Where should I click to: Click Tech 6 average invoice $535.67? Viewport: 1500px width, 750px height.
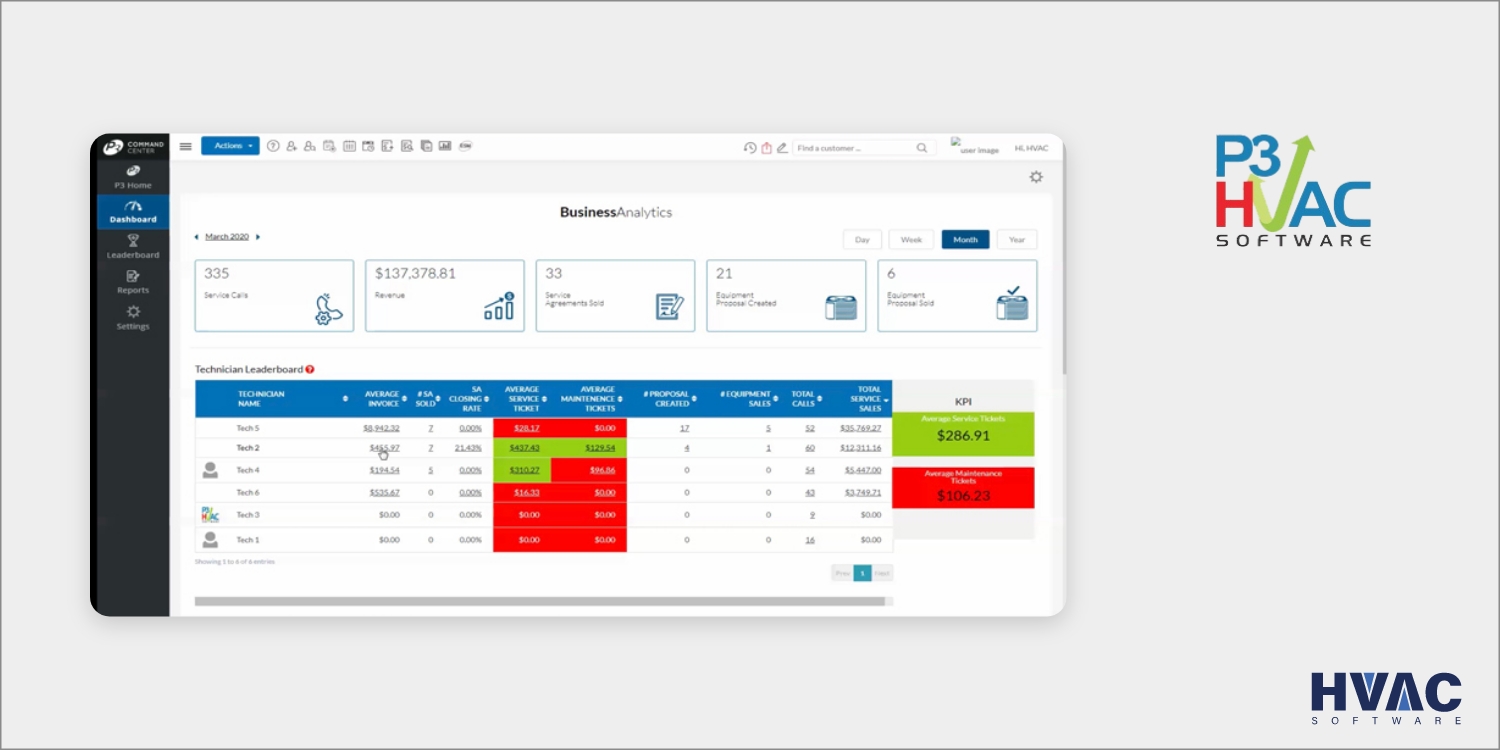(384, 492)
